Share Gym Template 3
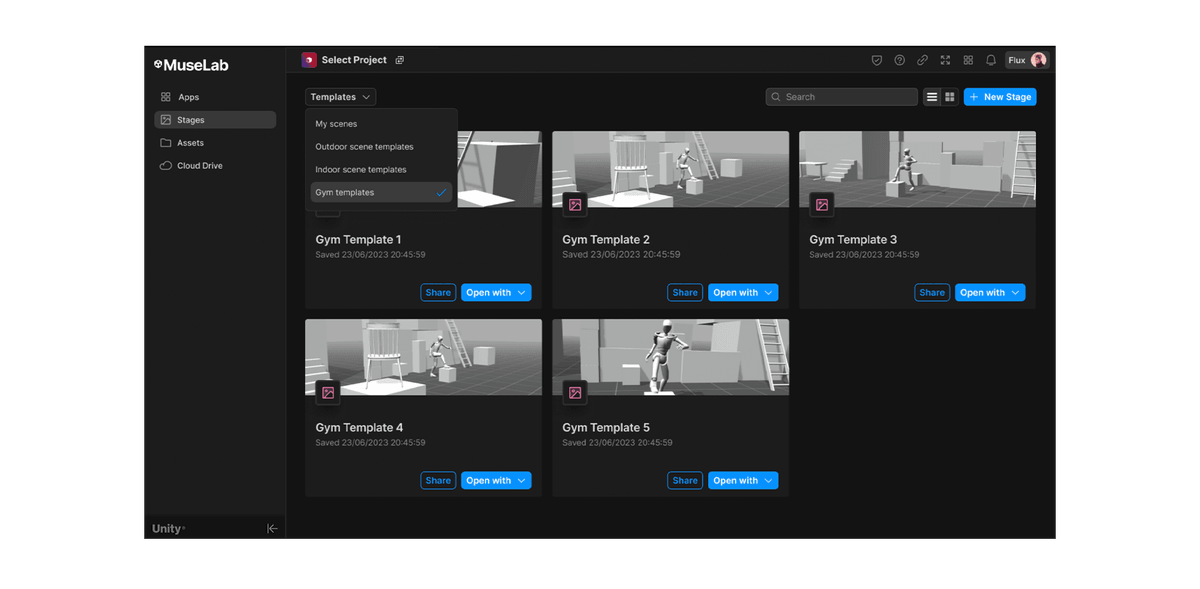Viewport: 1200px width, 589px height. tap(932, 293)
